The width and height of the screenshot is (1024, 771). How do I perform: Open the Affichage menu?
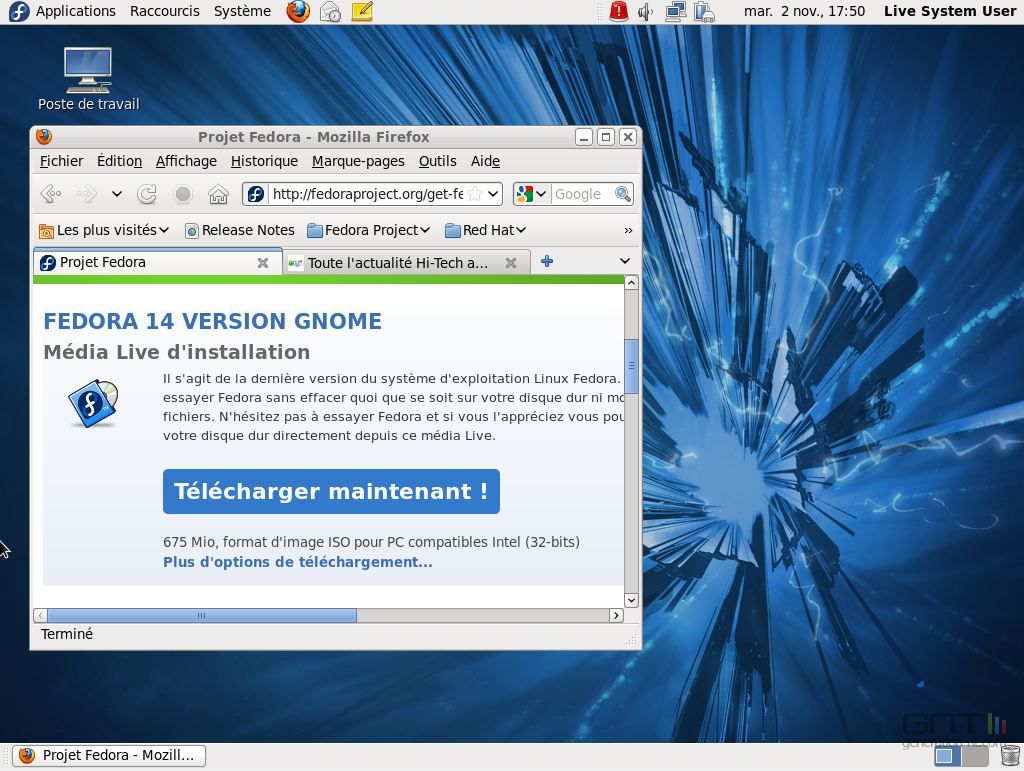coord(186,161)
